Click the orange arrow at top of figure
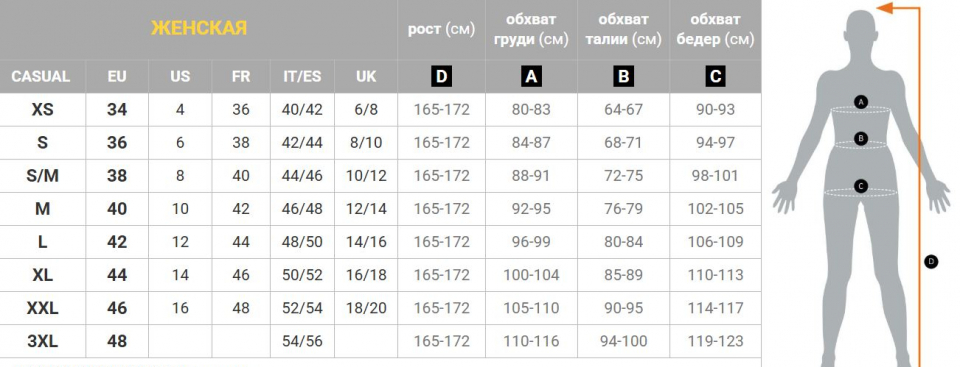 885,8
